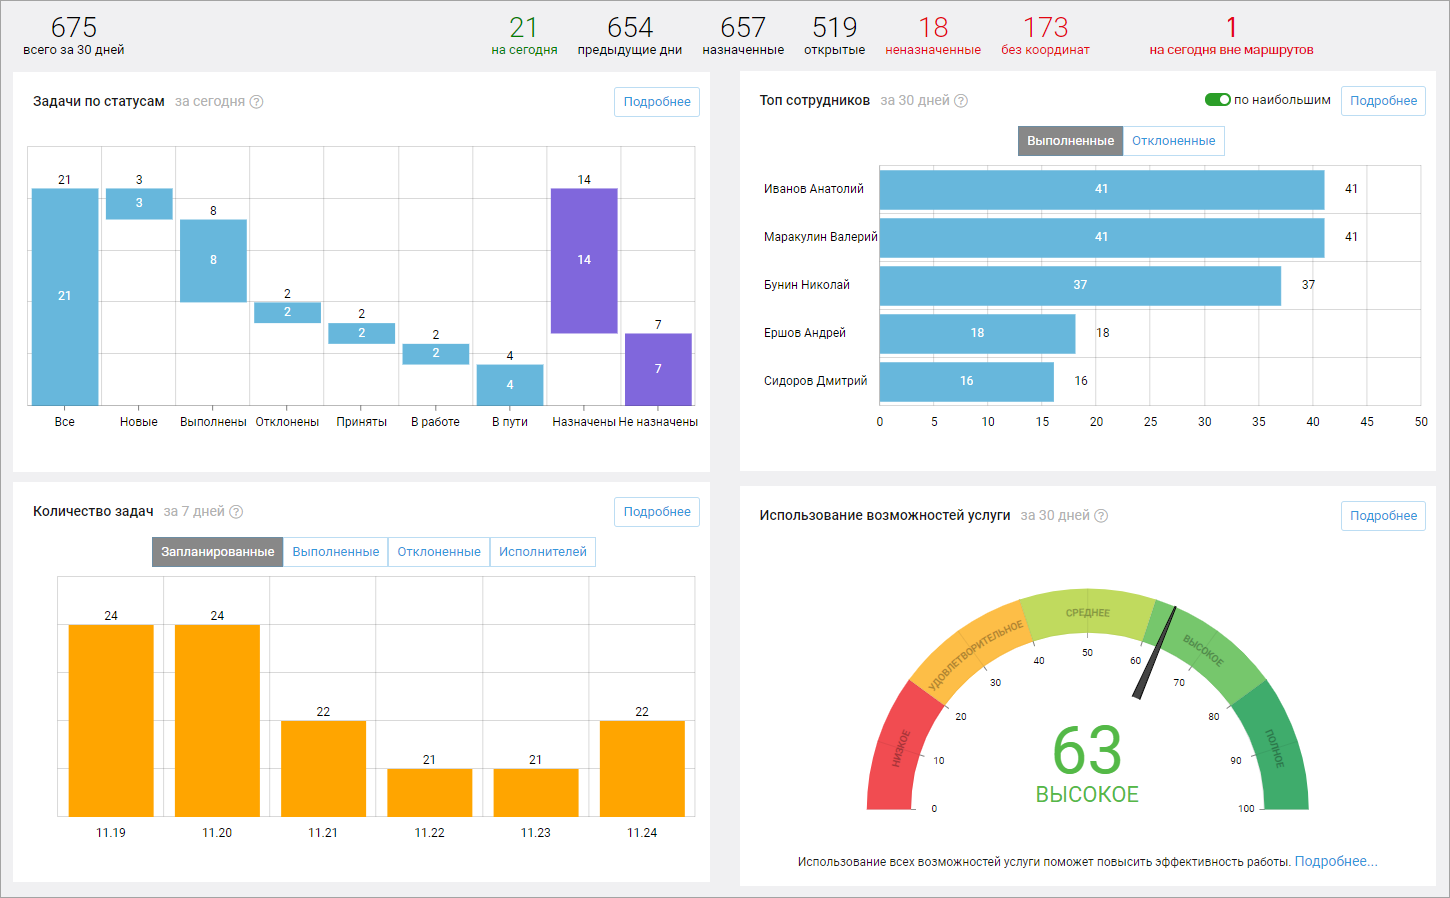
Task: Toggle the 'по наибольшим' switch
Action: (1217, 100)
